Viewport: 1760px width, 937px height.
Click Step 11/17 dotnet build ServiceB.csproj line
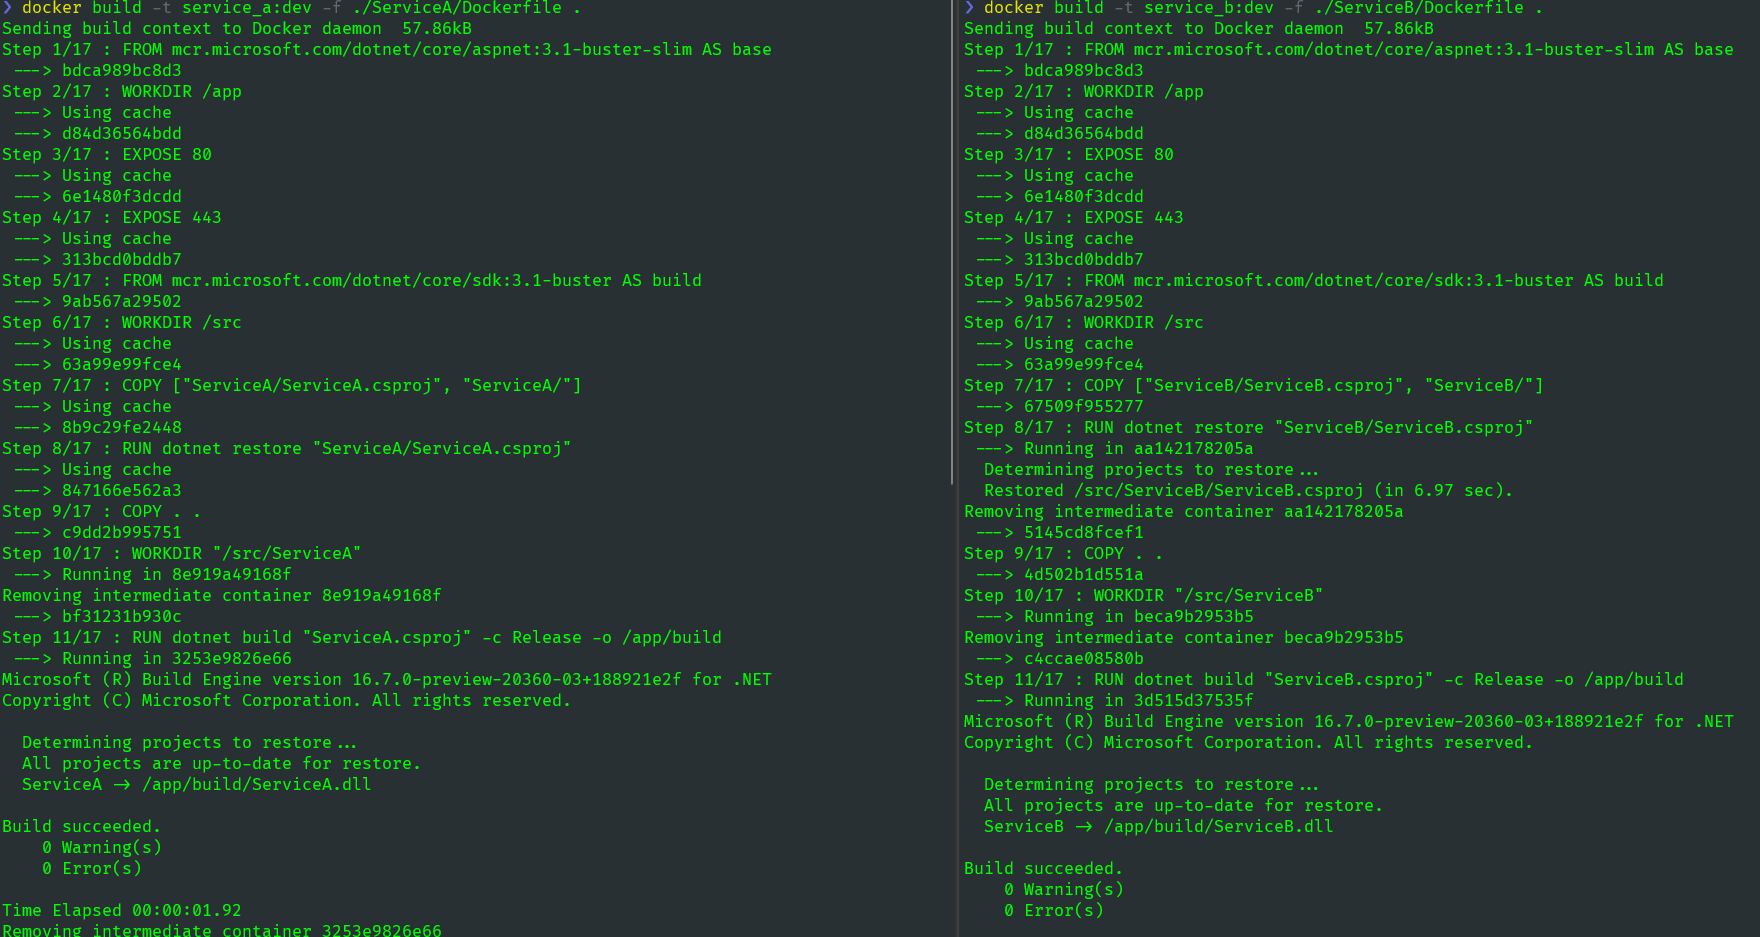coord(1324,680)
